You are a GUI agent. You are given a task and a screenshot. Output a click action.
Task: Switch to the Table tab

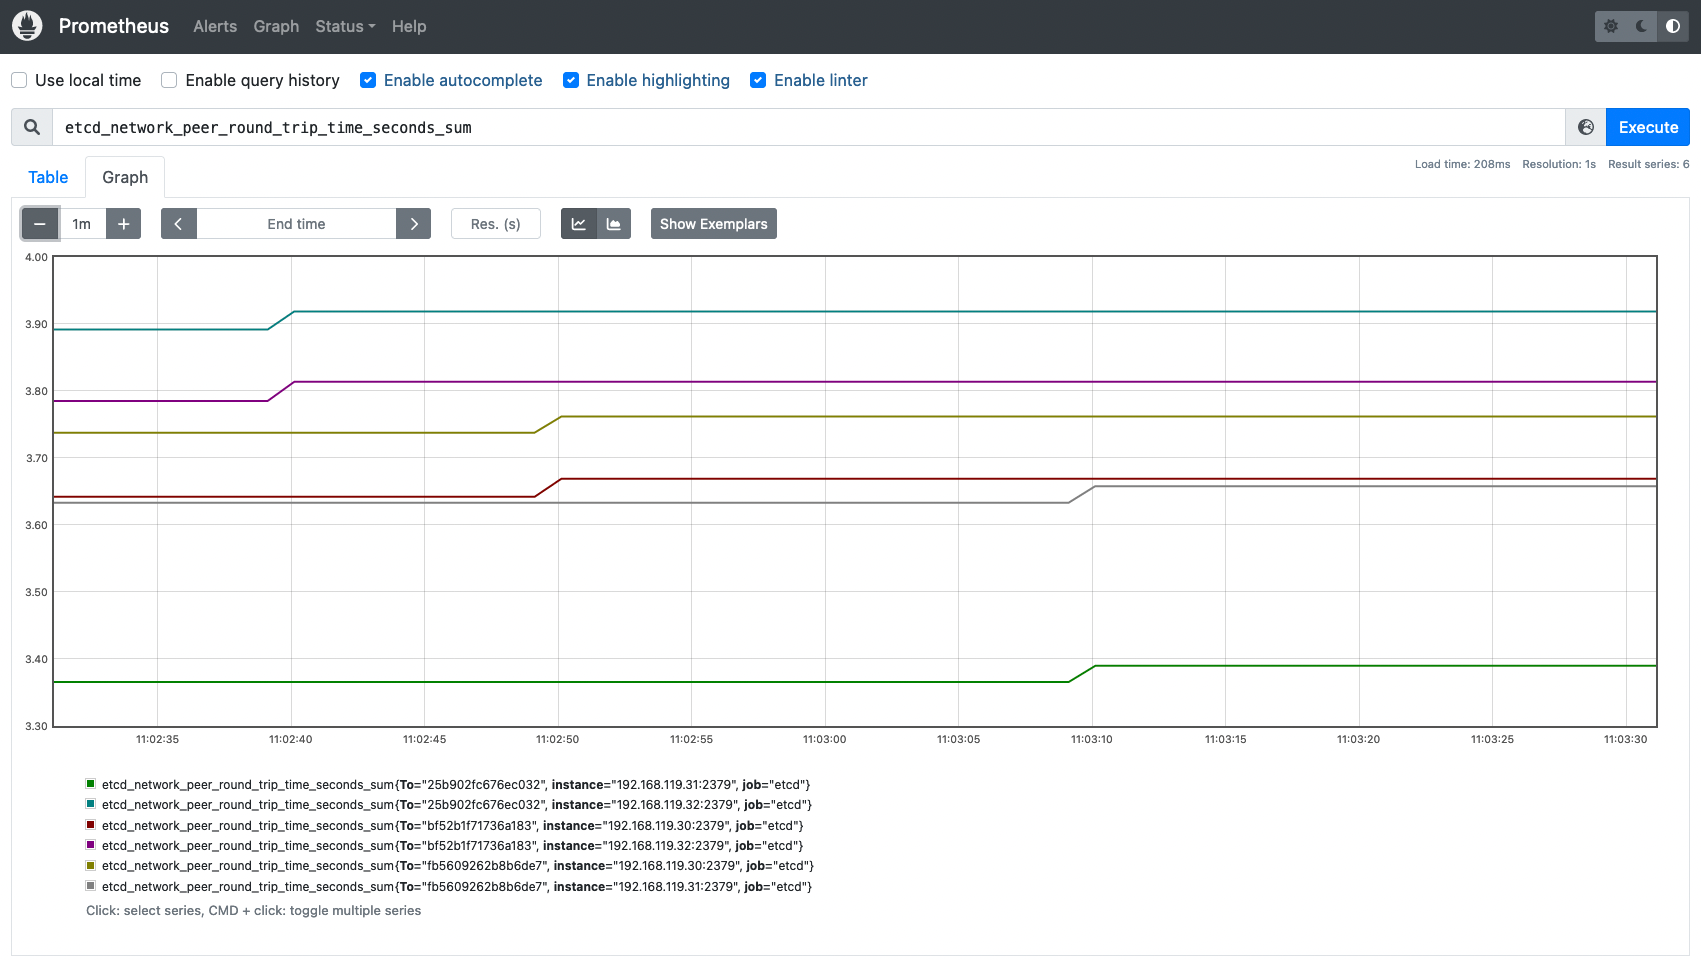point(48,177)
